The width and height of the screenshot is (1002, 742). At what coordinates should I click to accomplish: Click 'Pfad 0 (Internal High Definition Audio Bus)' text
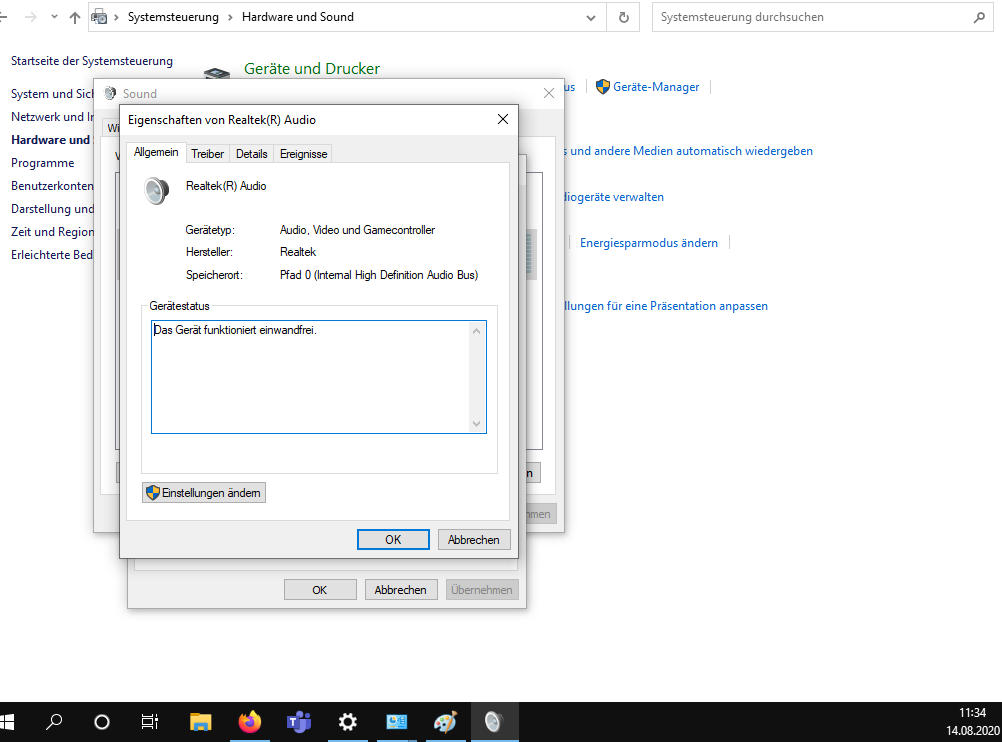(x=379, y=275)
